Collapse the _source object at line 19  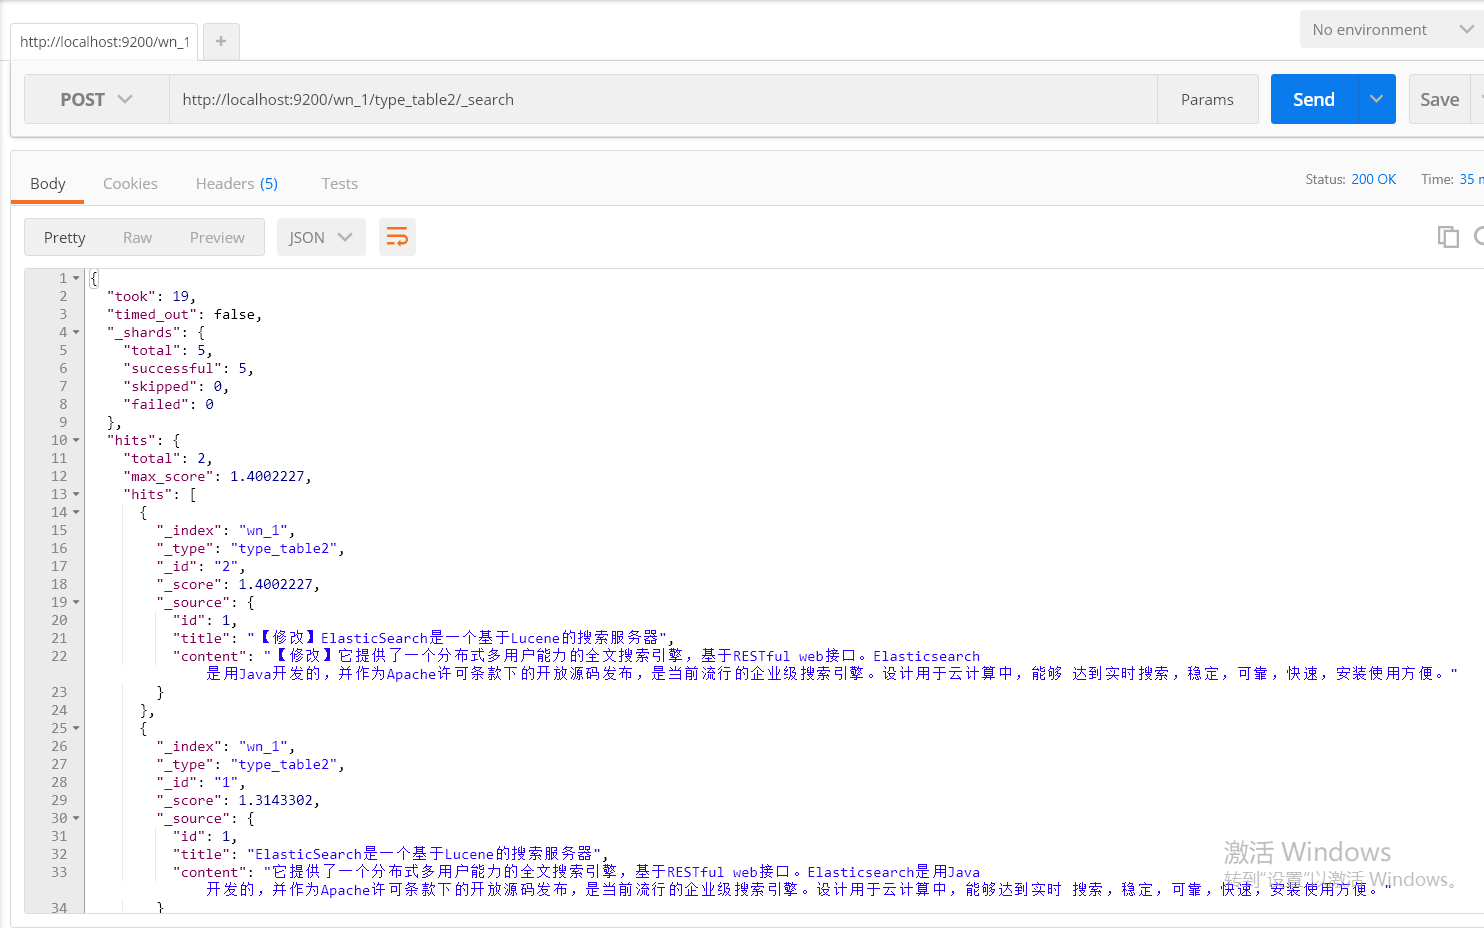(76, 602)
